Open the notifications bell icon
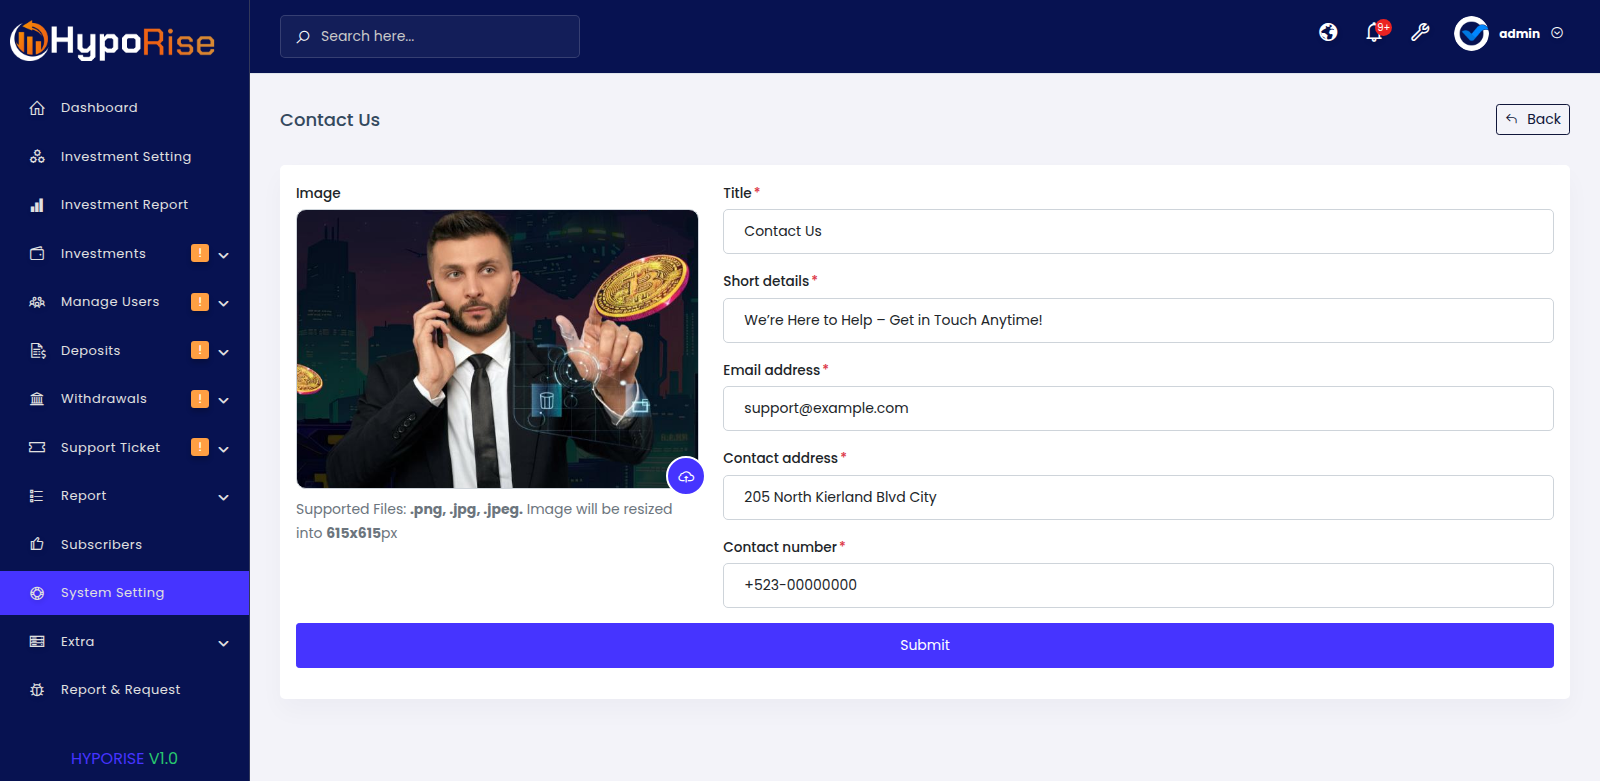This screenshot has height=781, width=1600. 1375,33
